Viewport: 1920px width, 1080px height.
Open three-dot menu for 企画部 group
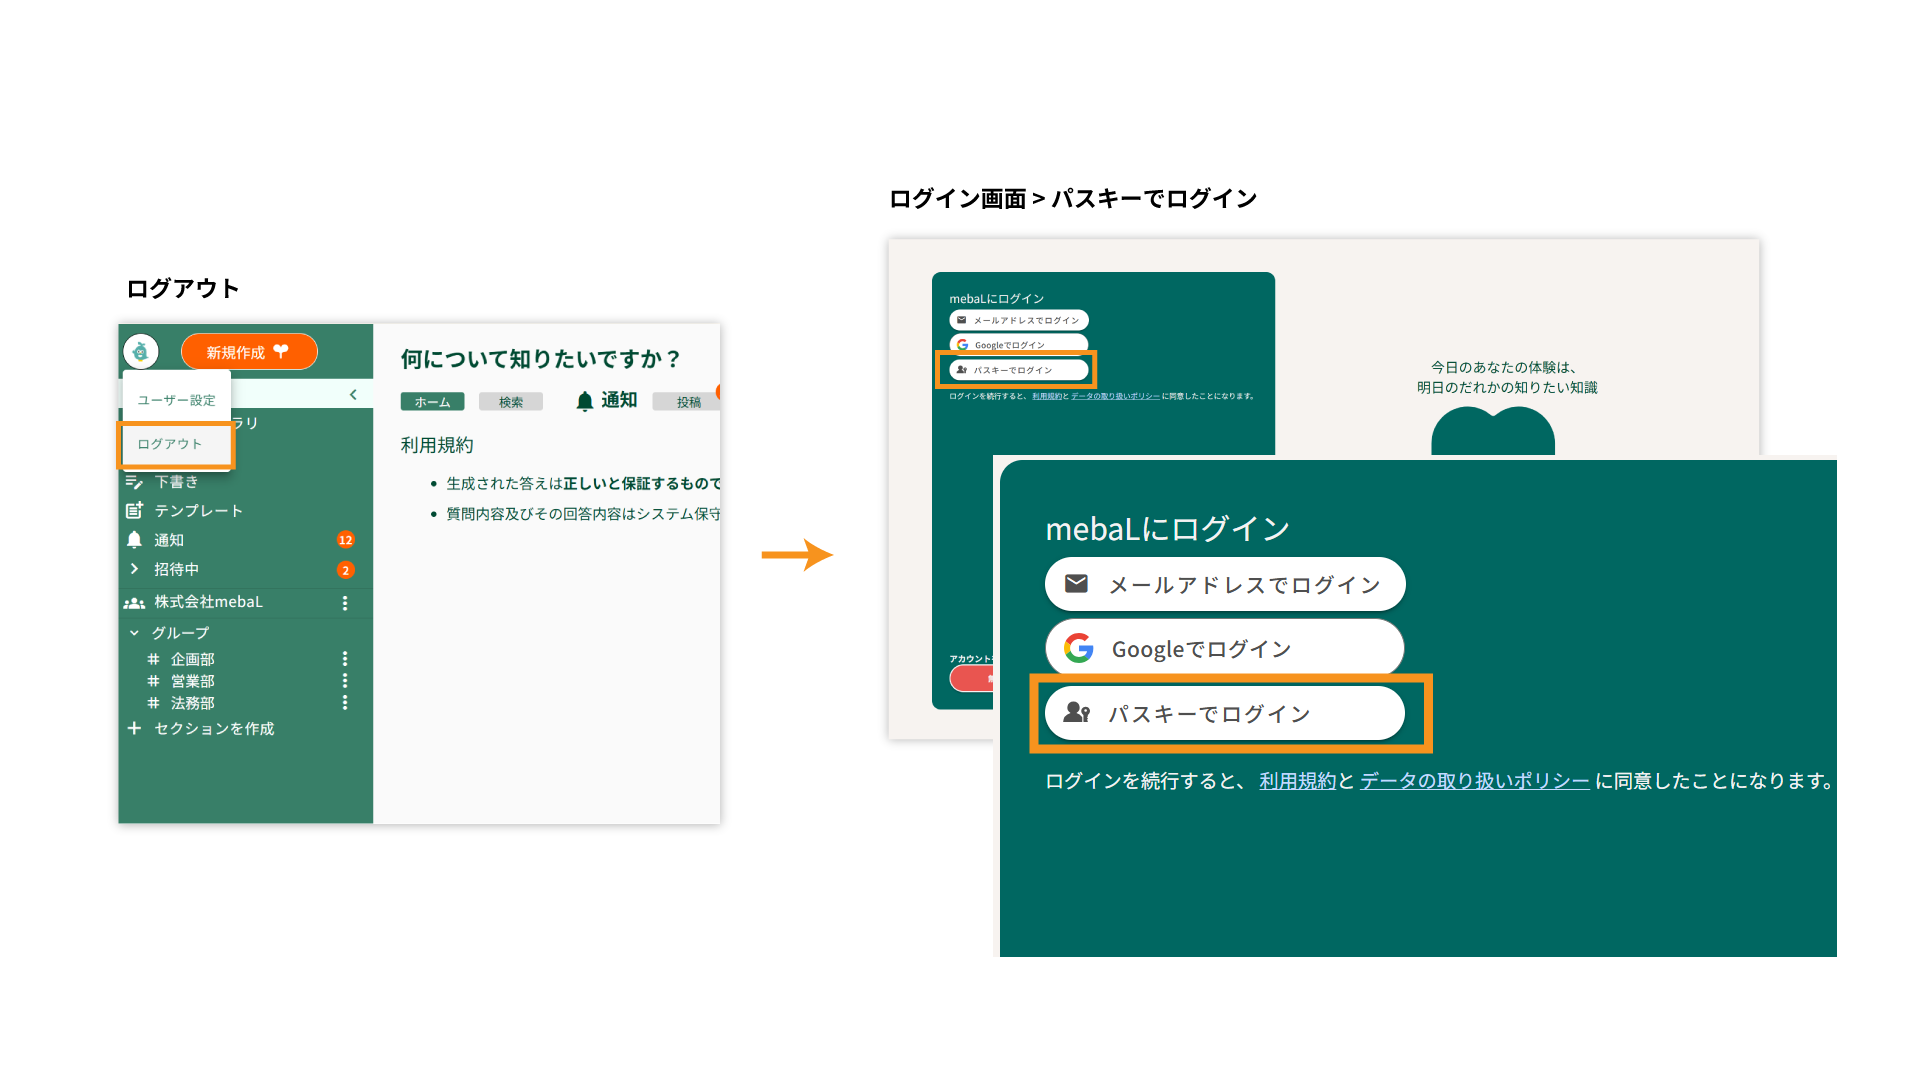[345, 659]
